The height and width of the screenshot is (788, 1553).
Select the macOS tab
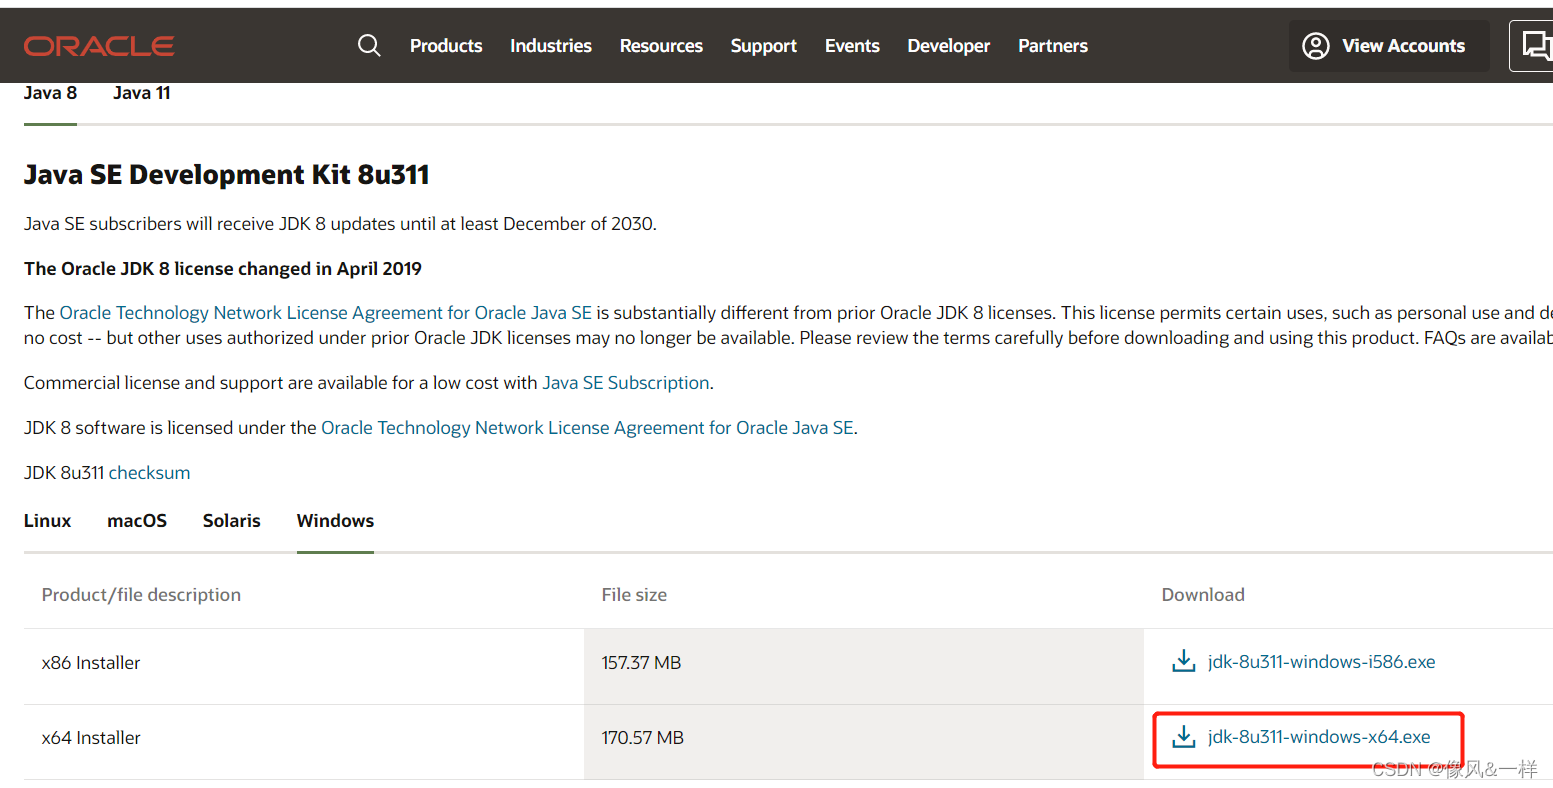coord(137,521)
